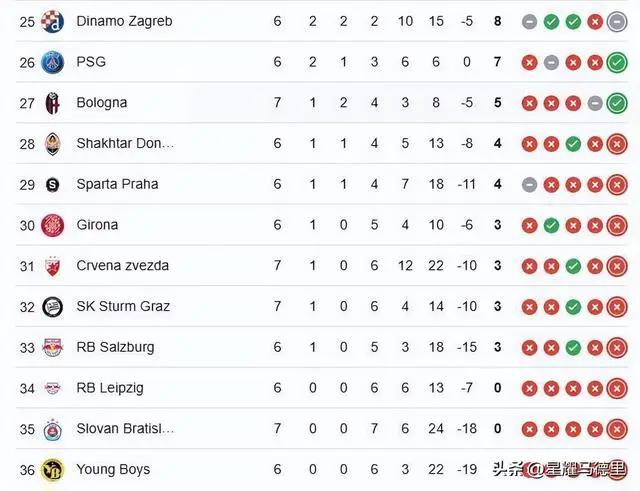This screenshot has width=640, height=491.
Task: Click the Bologna club crest
Action: click(x=53, y=103)
